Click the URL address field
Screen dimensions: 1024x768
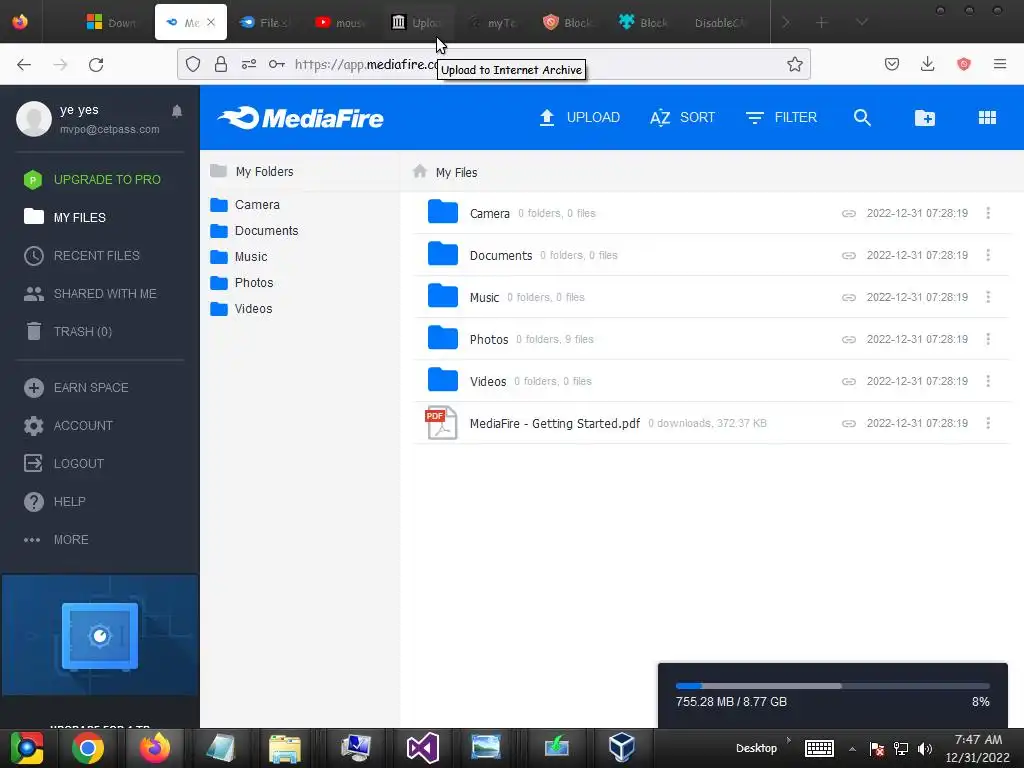click(494, 64)
